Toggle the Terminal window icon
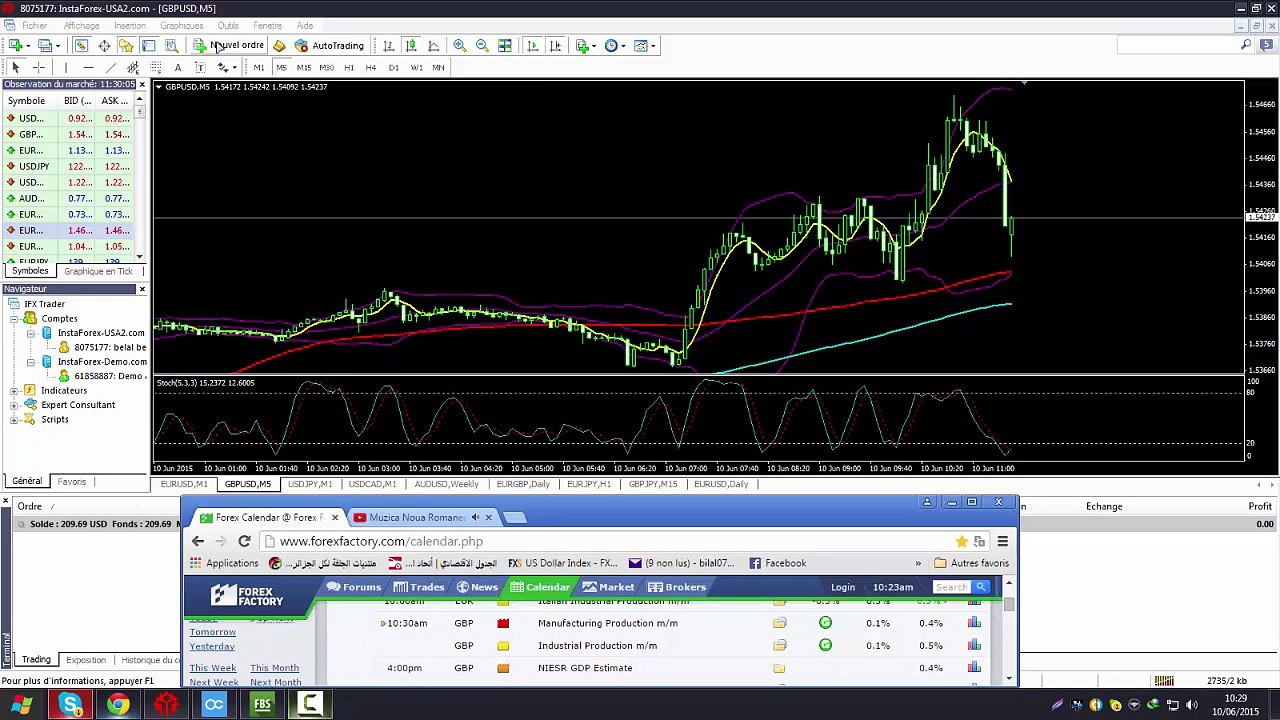 click(x=148, y=45)
